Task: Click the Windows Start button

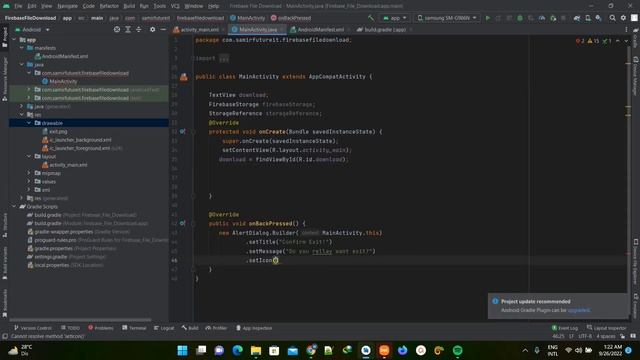Action: 182,350
